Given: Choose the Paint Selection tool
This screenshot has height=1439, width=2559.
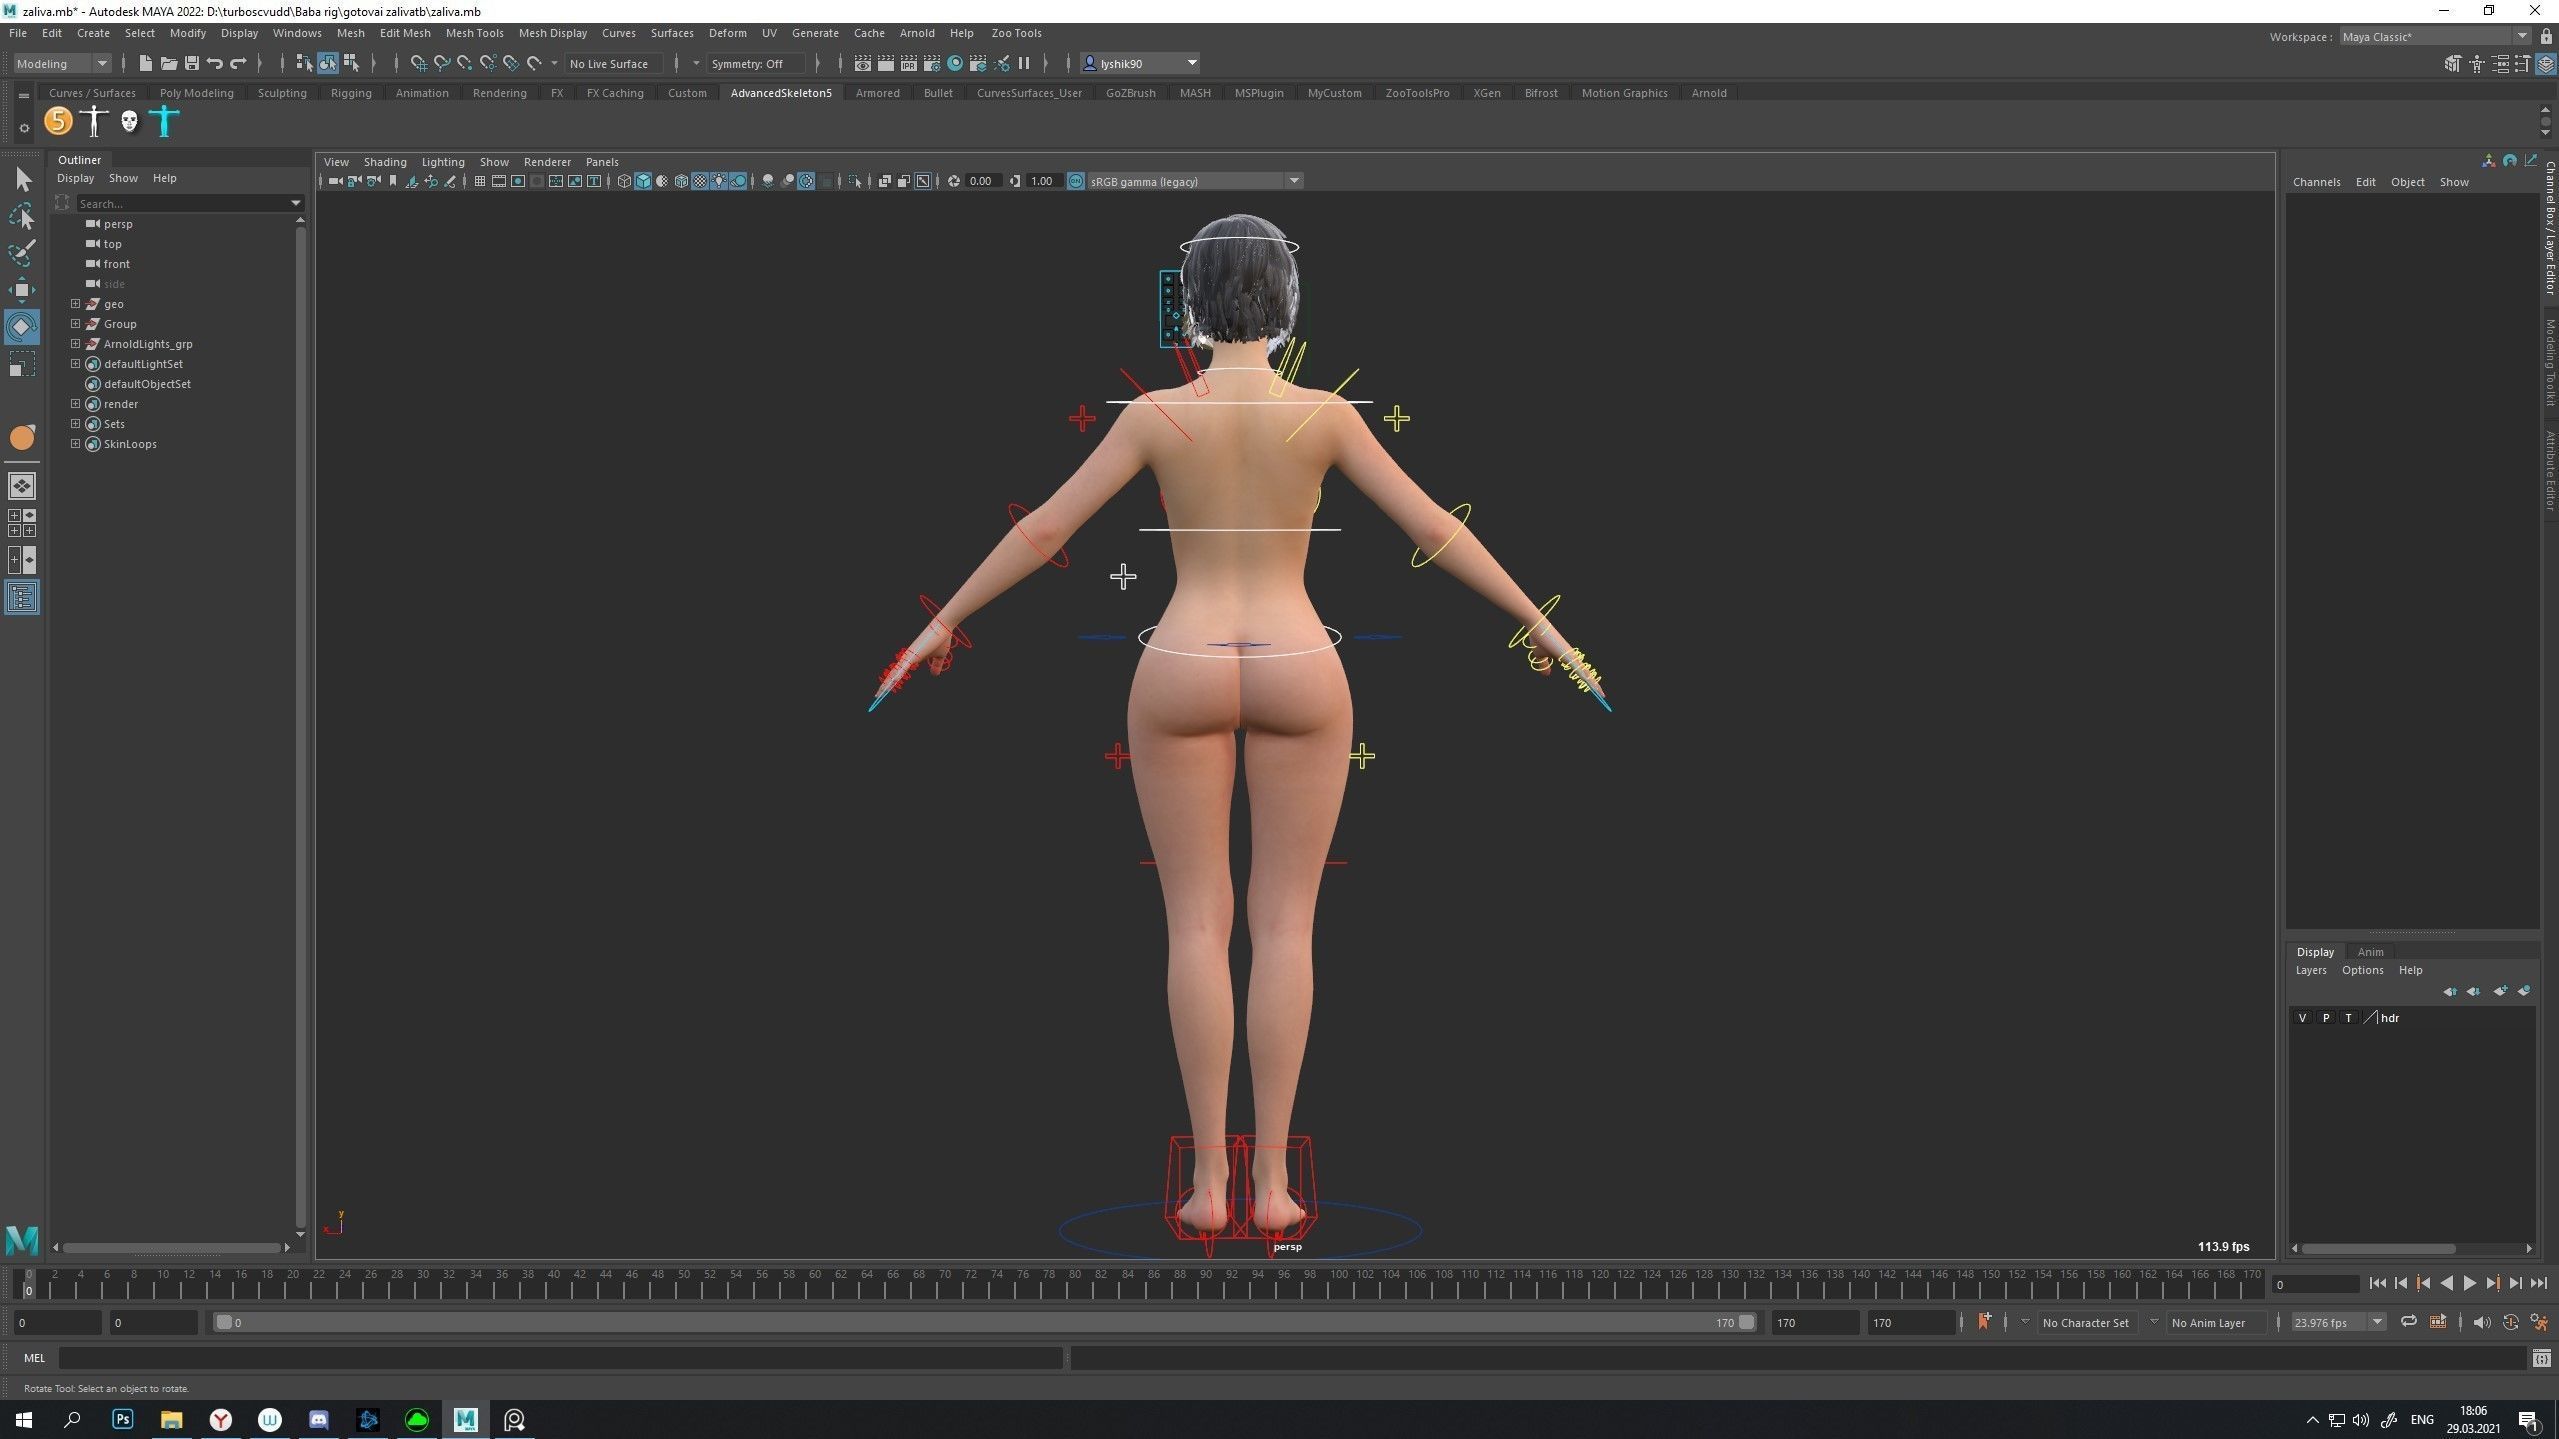Looking at the screenshot, I should click(22, 252).
